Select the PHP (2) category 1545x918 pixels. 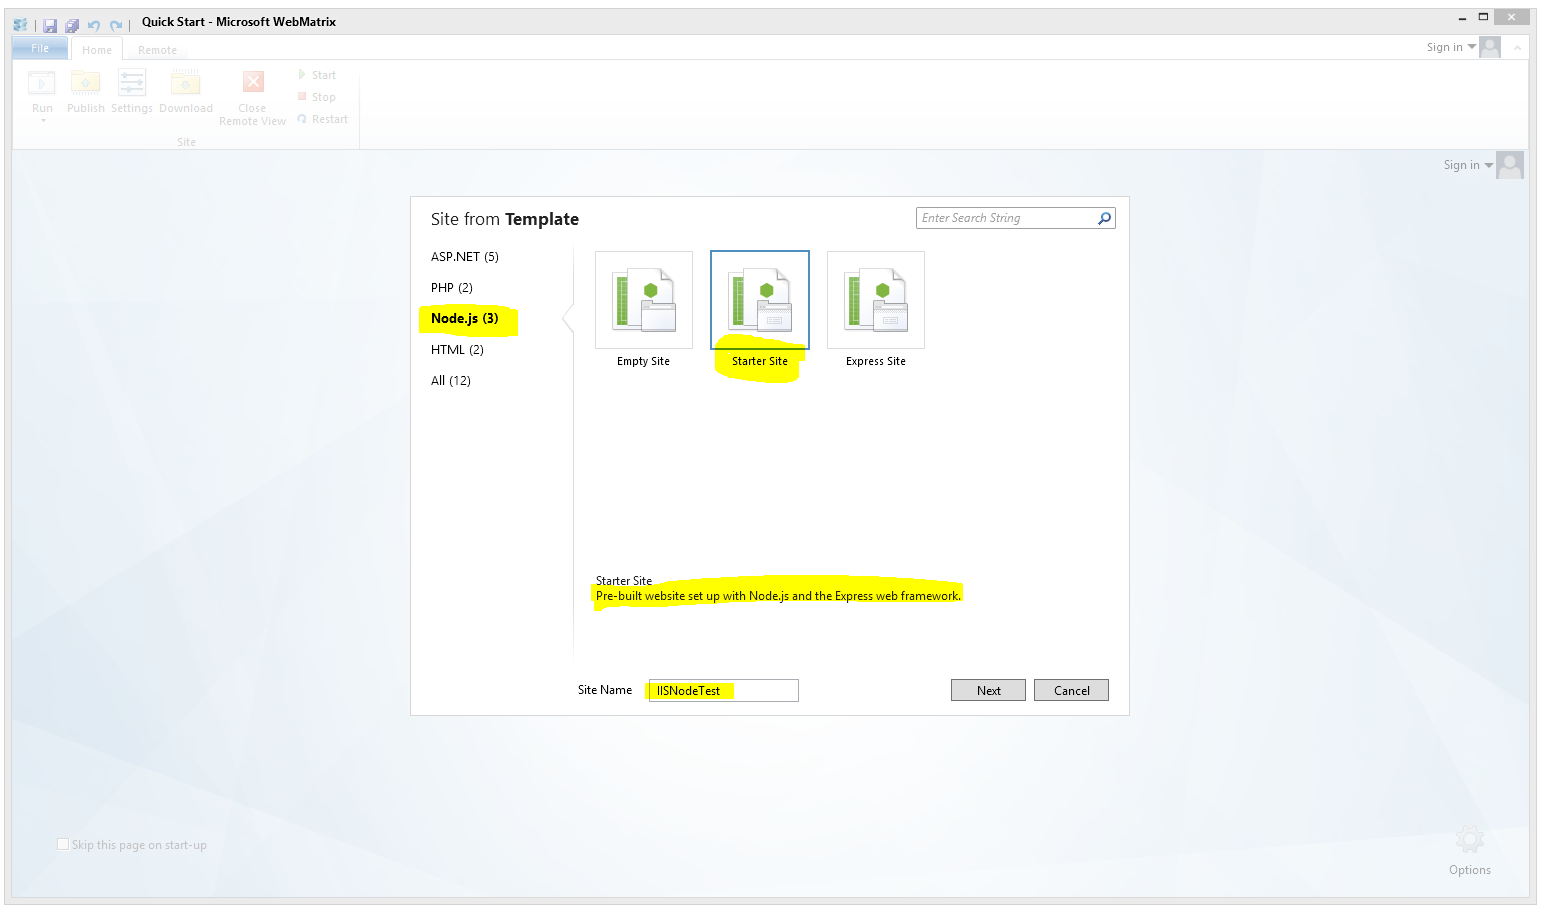tap(452, 288)
